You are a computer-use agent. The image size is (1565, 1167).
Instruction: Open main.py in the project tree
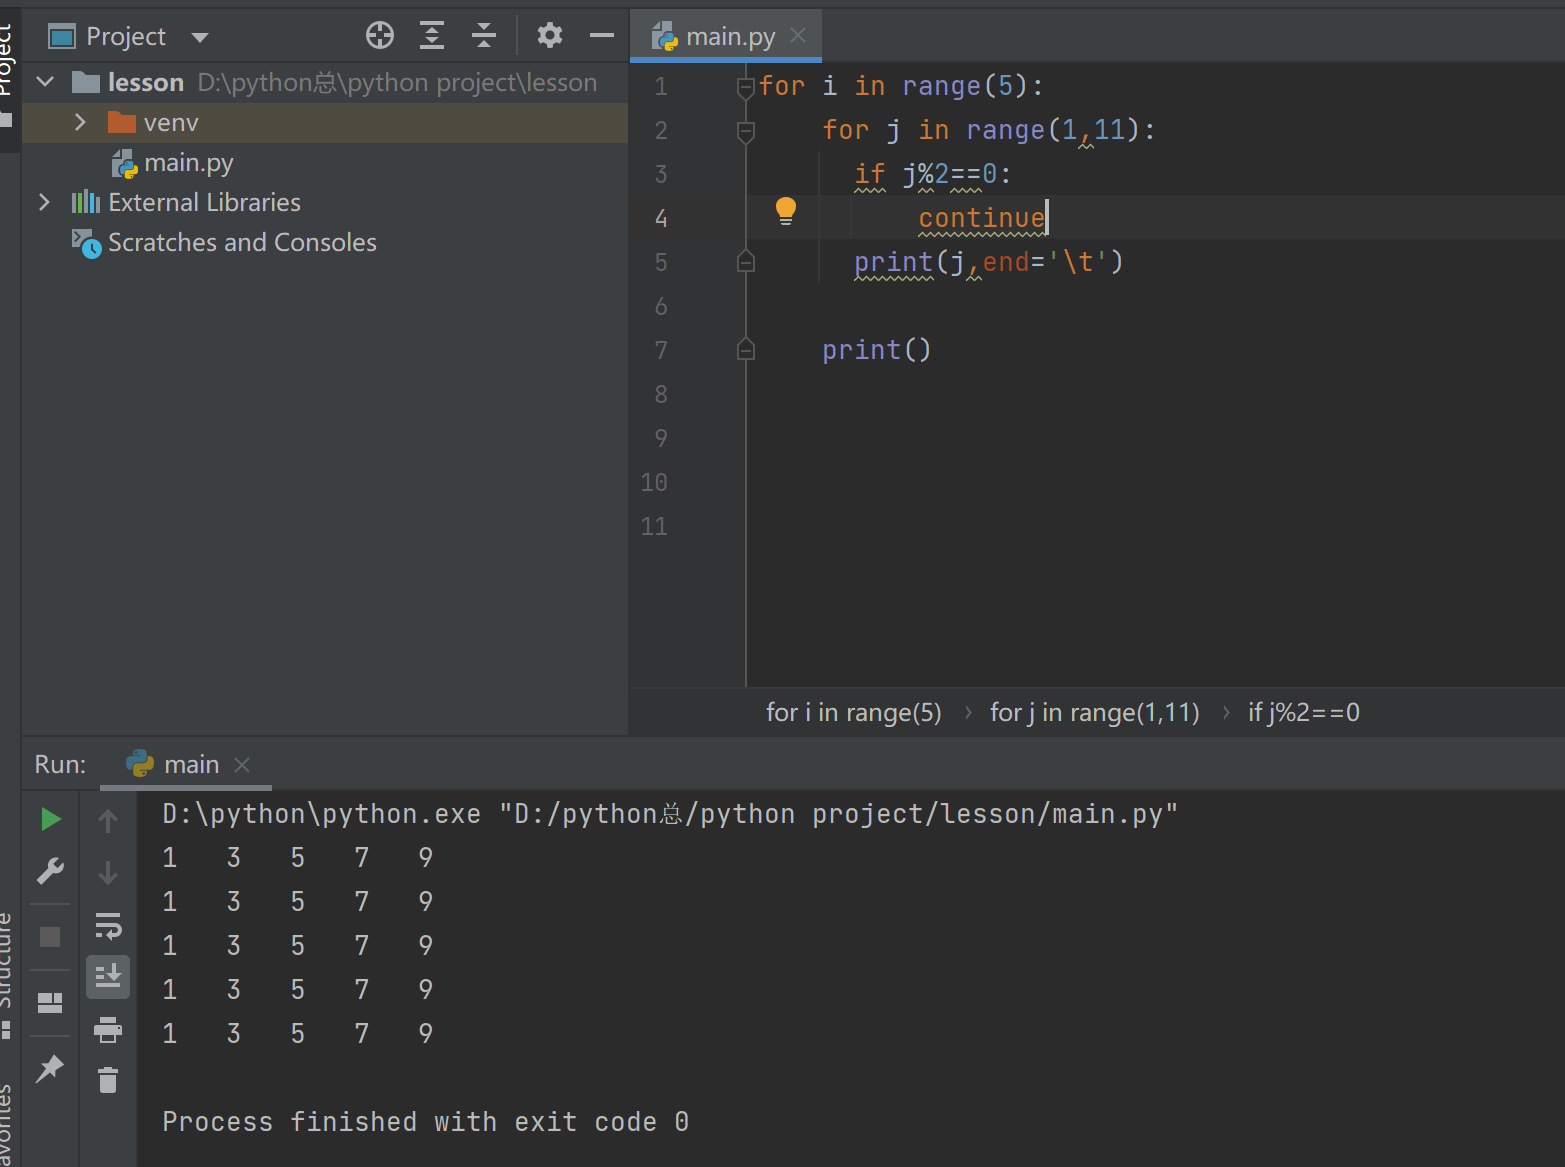[x=173, y=162]
